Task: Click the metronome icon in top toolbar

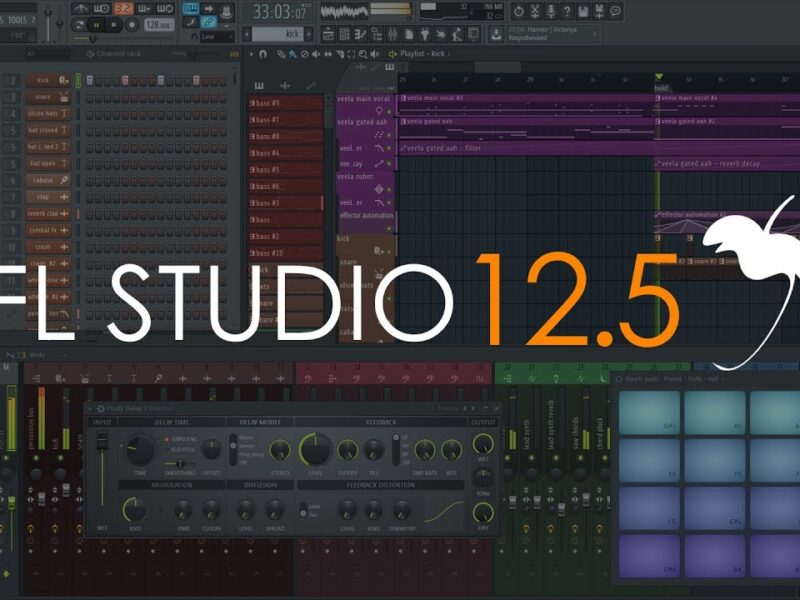Action: tap(80, 8)
